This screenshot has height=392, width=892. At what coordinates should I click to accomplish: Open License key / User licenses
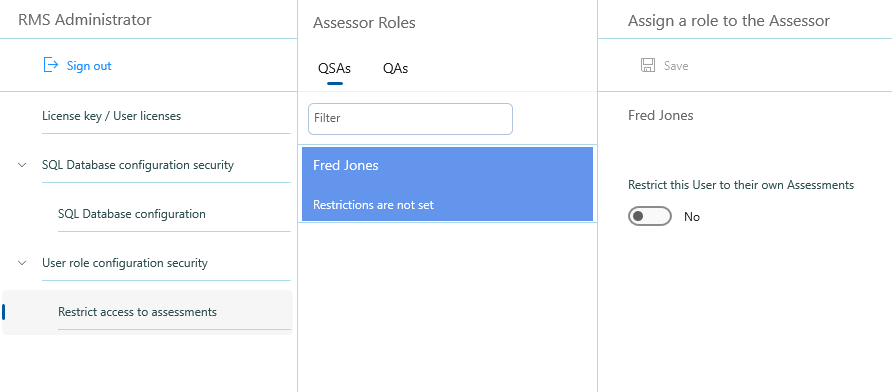point(112,116)
